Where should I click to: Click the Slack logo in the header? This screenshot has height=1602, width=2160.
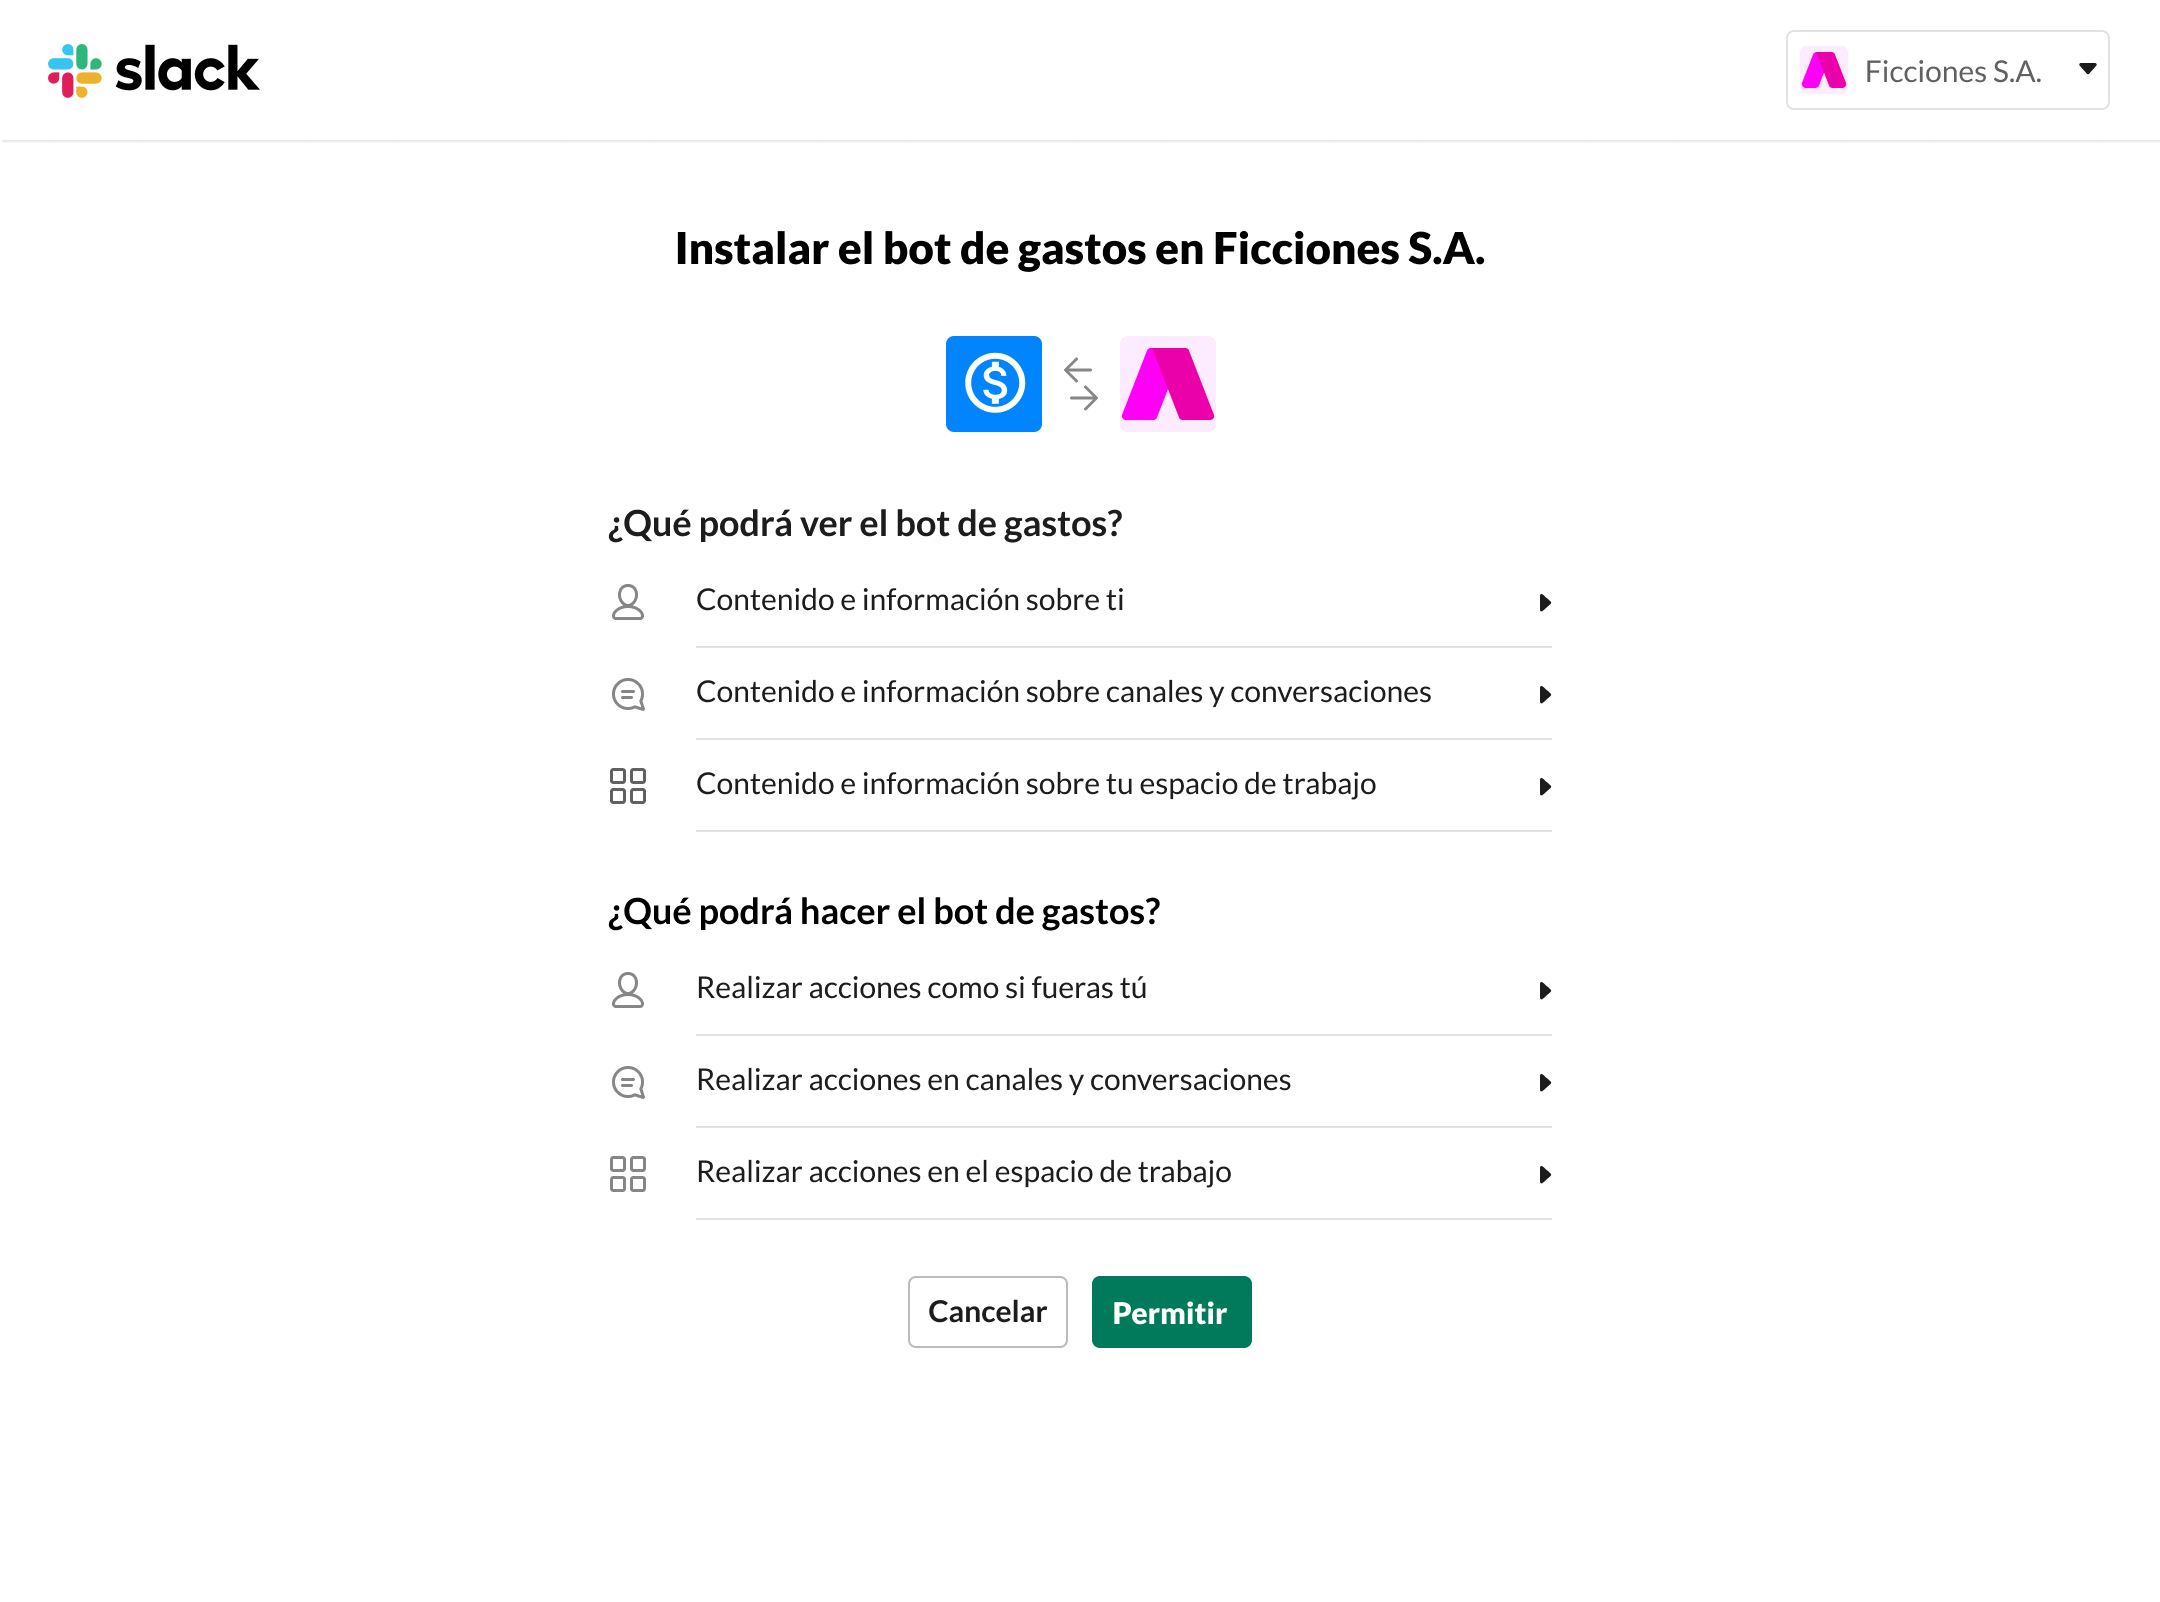point(153,70)
